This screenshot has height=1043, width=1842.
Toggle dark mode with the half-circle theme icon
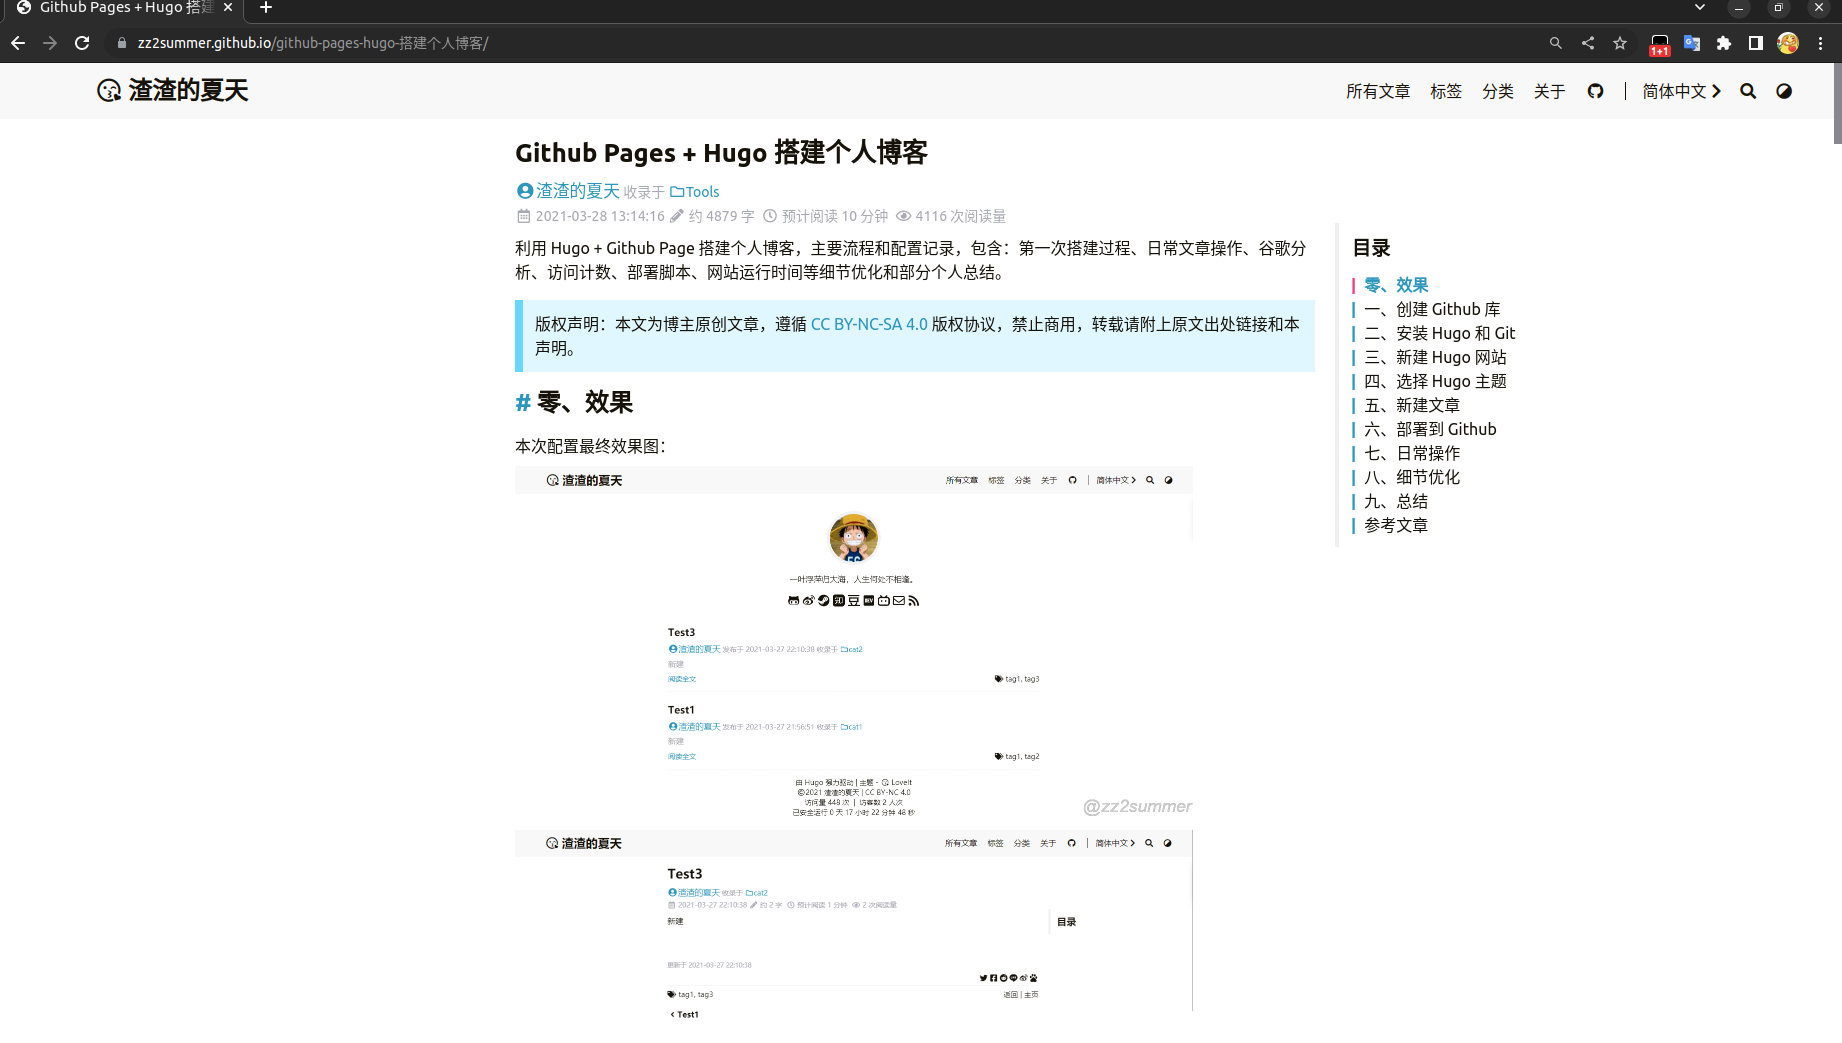click(x=1784, y=91)
